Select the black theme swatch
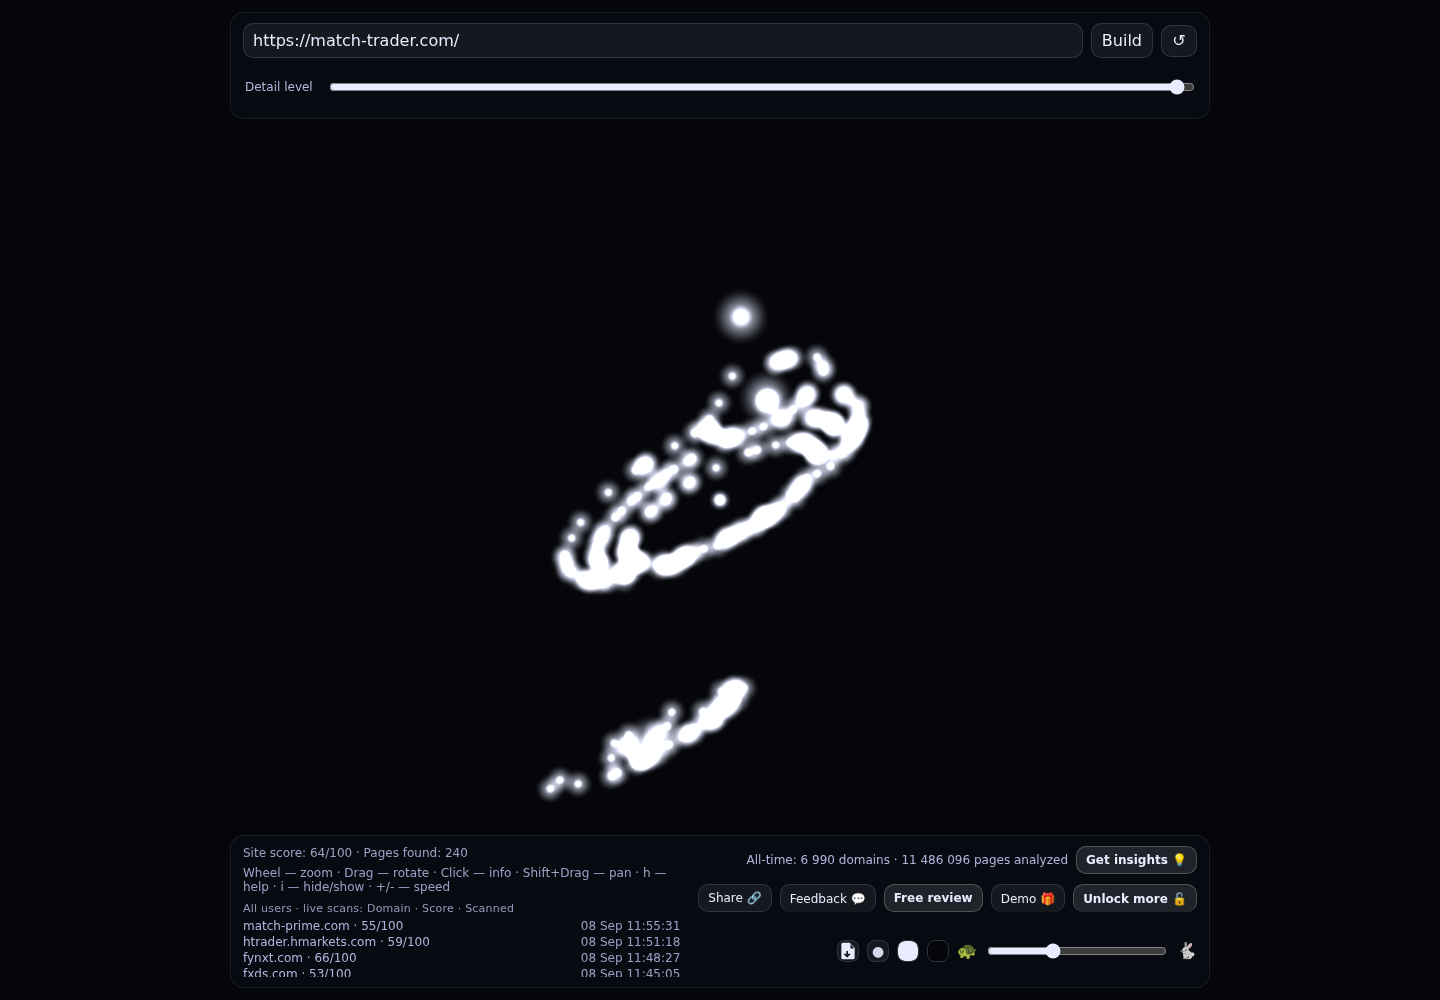This screenshot has width=1440, height=1000. (938, 951)
